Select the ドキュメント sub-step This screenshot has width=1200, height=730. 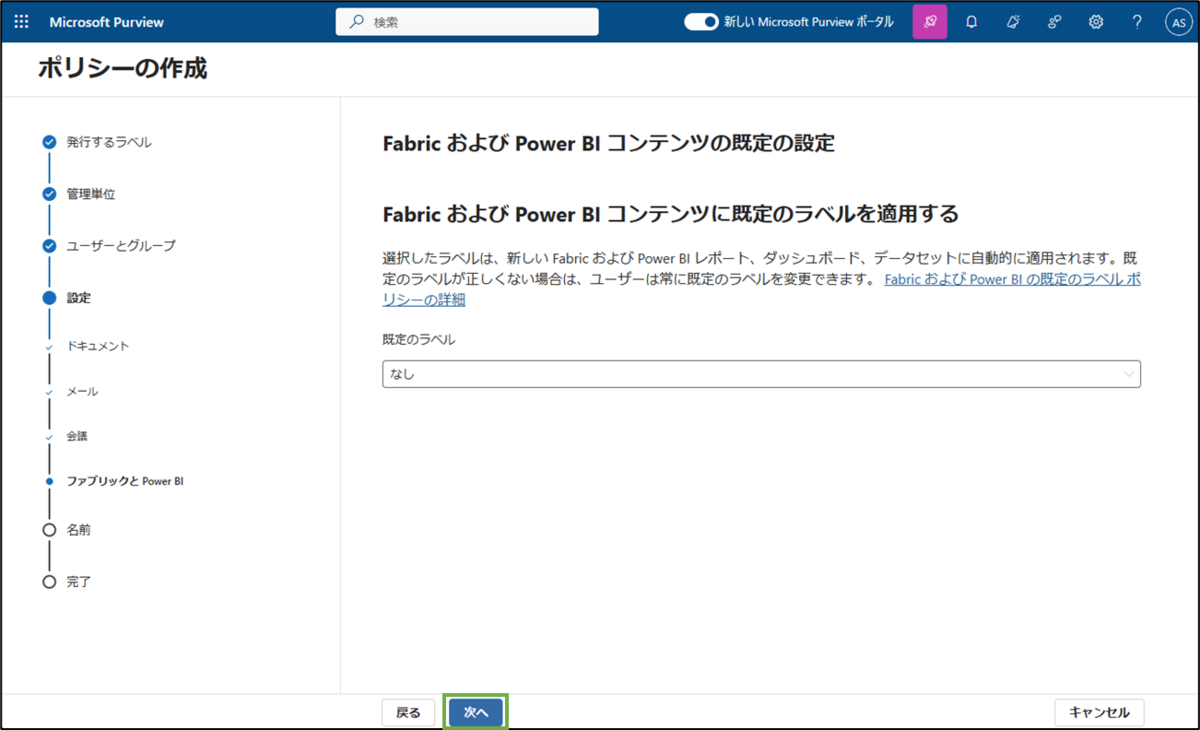pos(98,346)
